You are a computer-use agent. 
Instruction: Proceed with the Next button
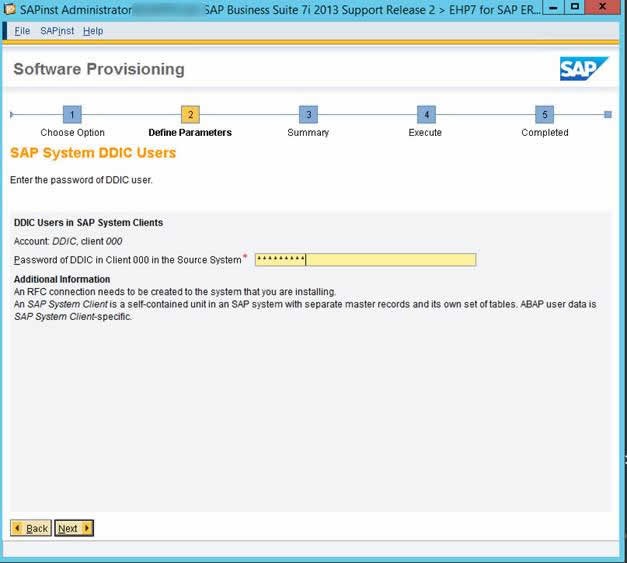click(x=74, y=528)
